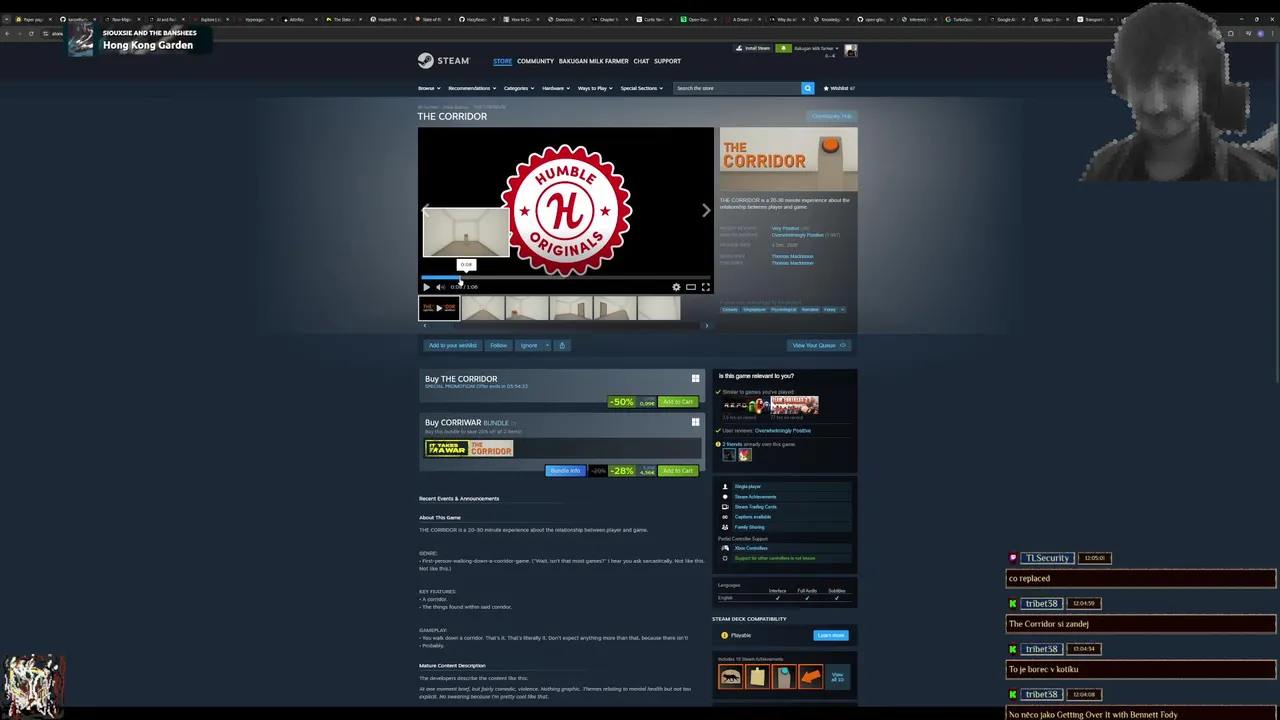Click Add to your wishlist
The height and width of the screenshot is (720, 1280).
[x=453, y=345]
